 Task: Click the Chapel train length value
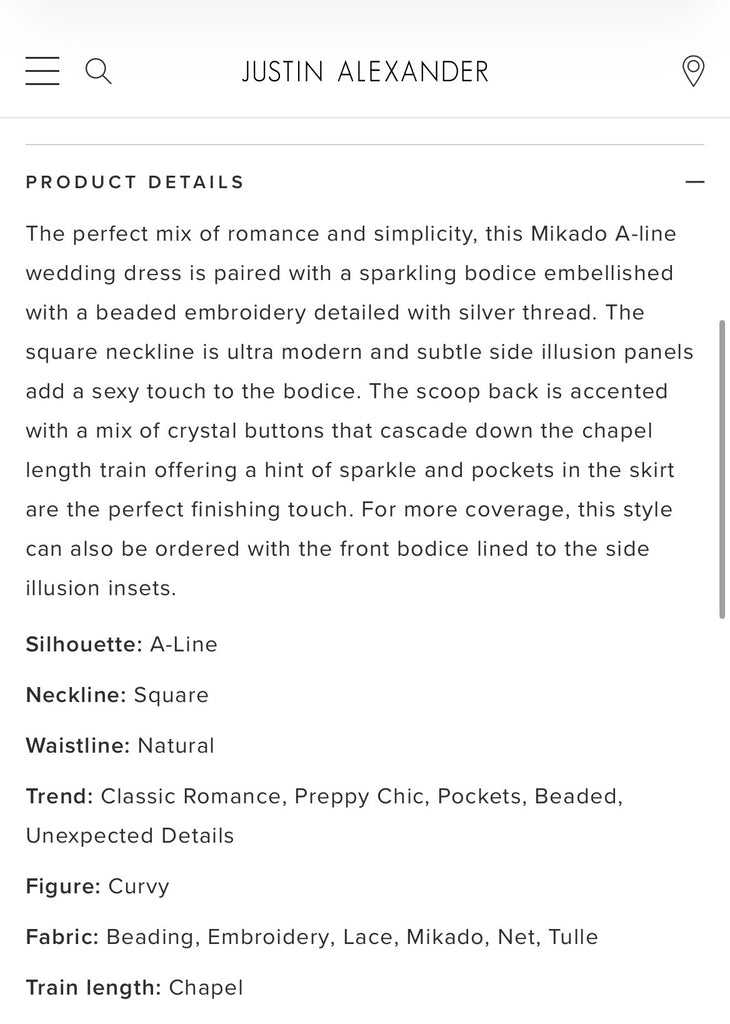pyautogui.click(x=206, y=988)
